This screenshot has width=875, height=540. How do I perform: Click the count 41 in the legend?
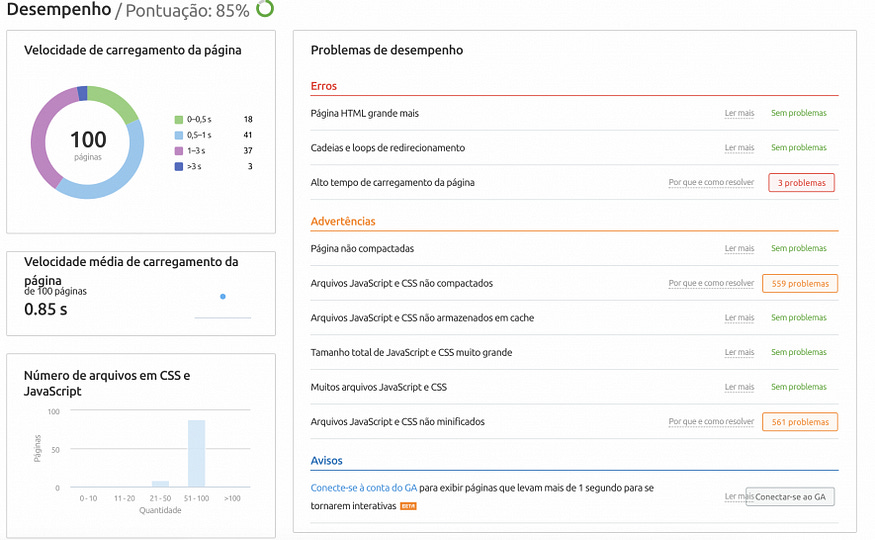click(x=248, y=135)
